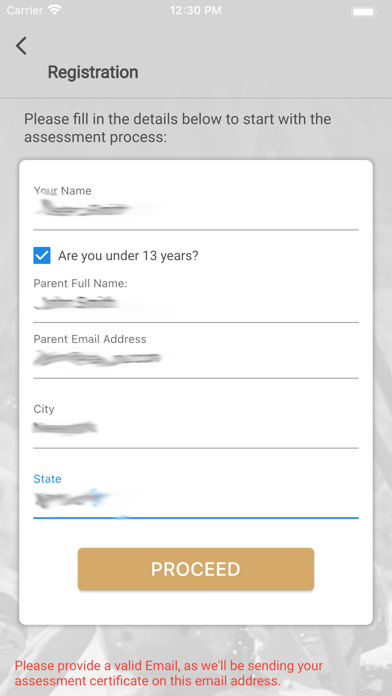Tap the 12:30 PM clock

coord(196,11)
